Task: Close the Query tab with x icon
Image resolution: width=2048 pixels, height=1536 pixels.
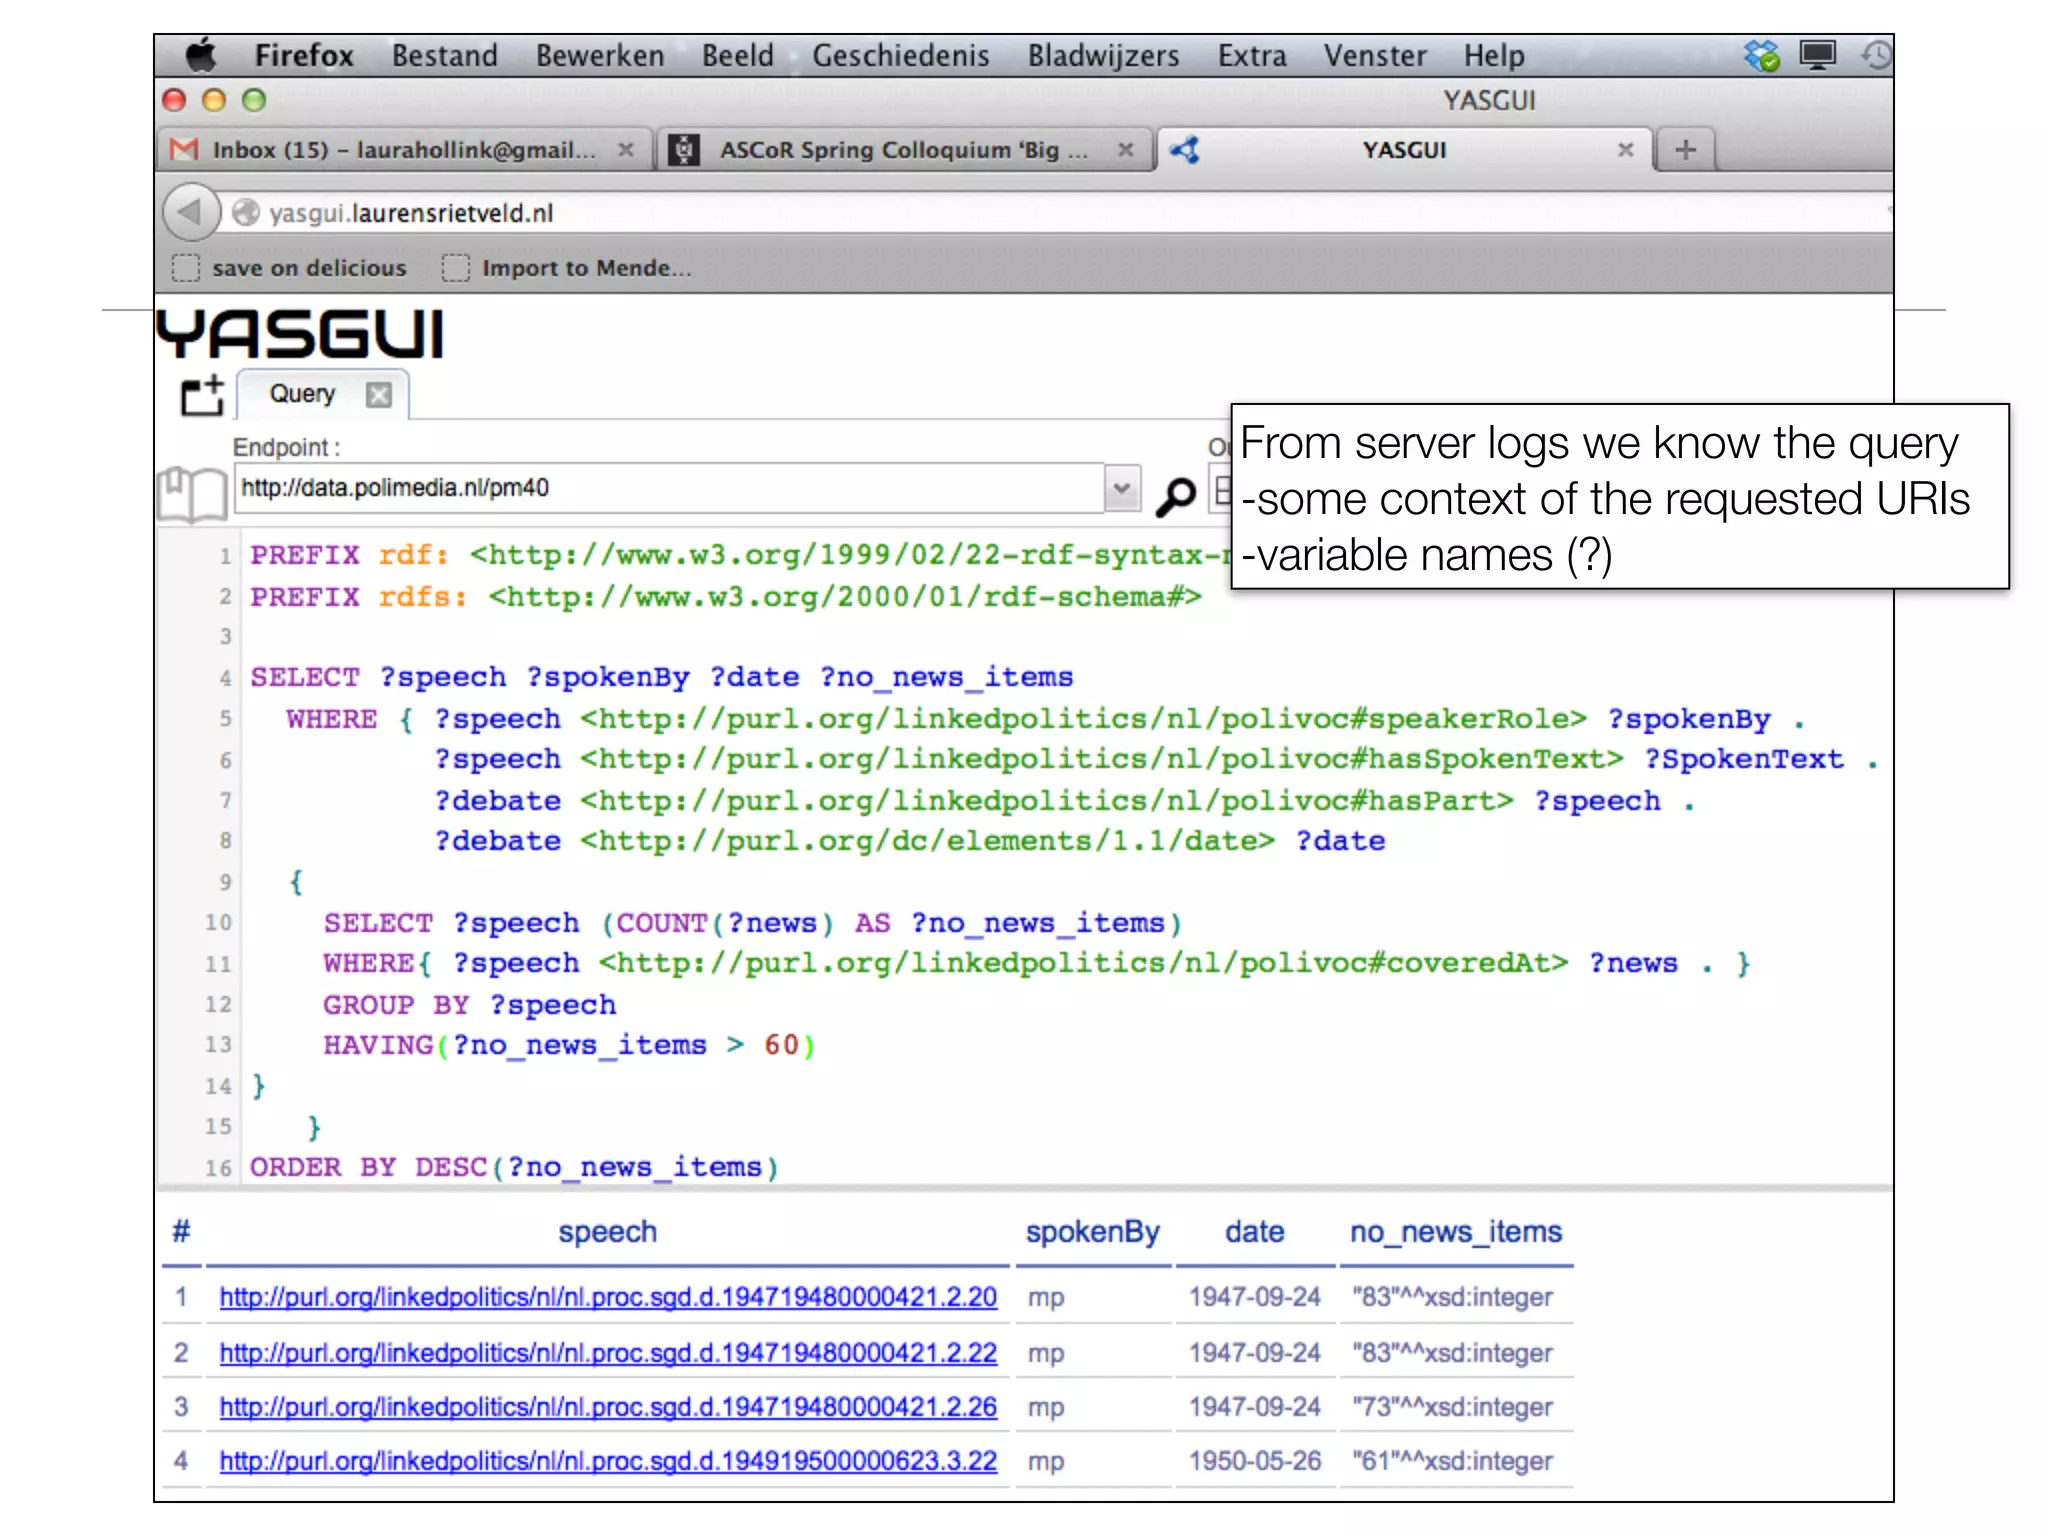Action: coord(378,395)
